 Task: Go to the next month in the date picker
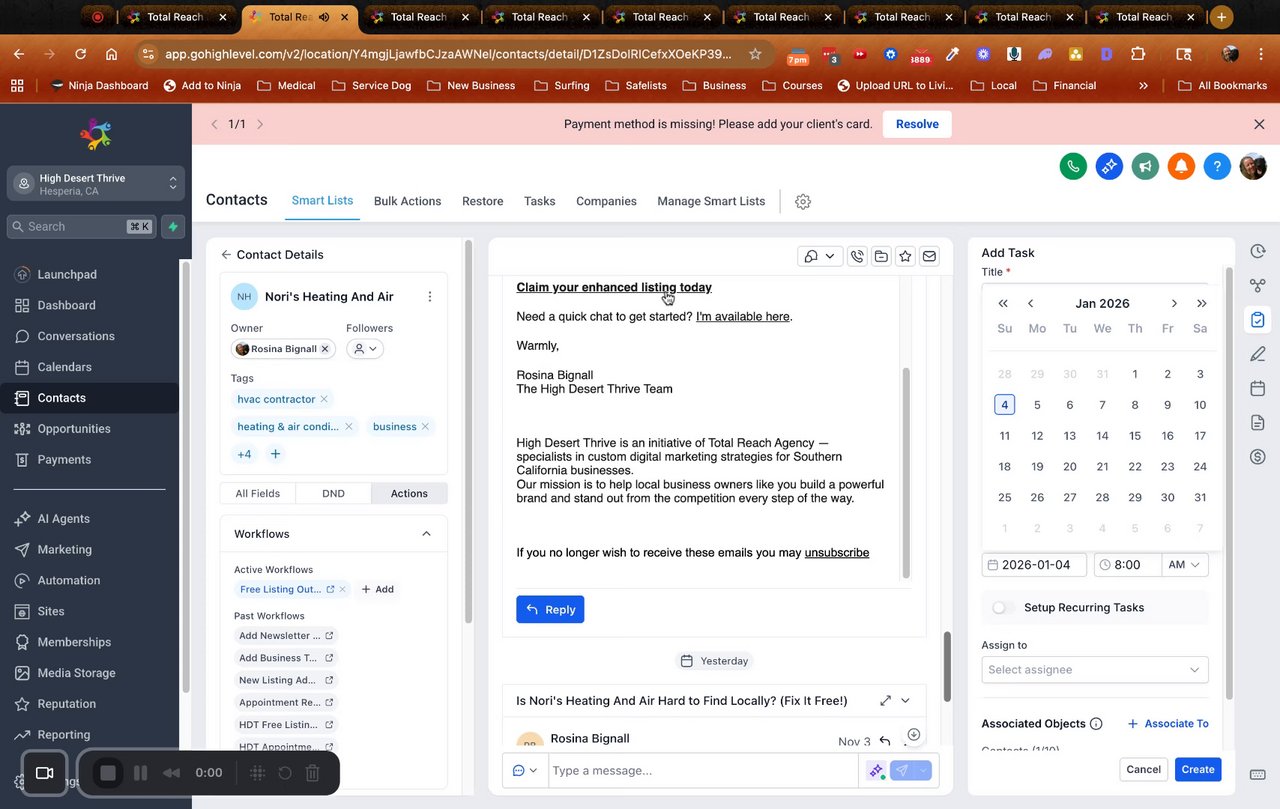(x=1174, y=304)
